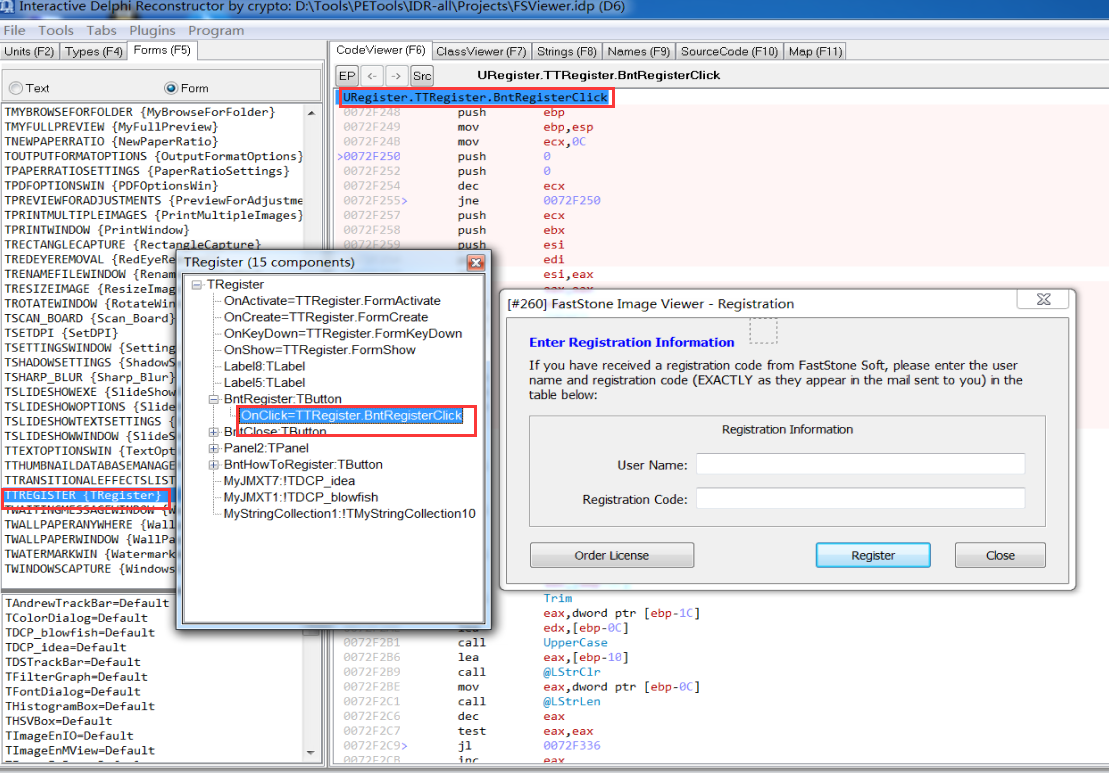Open the Tabs menu
The width and height of the screenshot is (1109, 776).
(x=101, y=30)
